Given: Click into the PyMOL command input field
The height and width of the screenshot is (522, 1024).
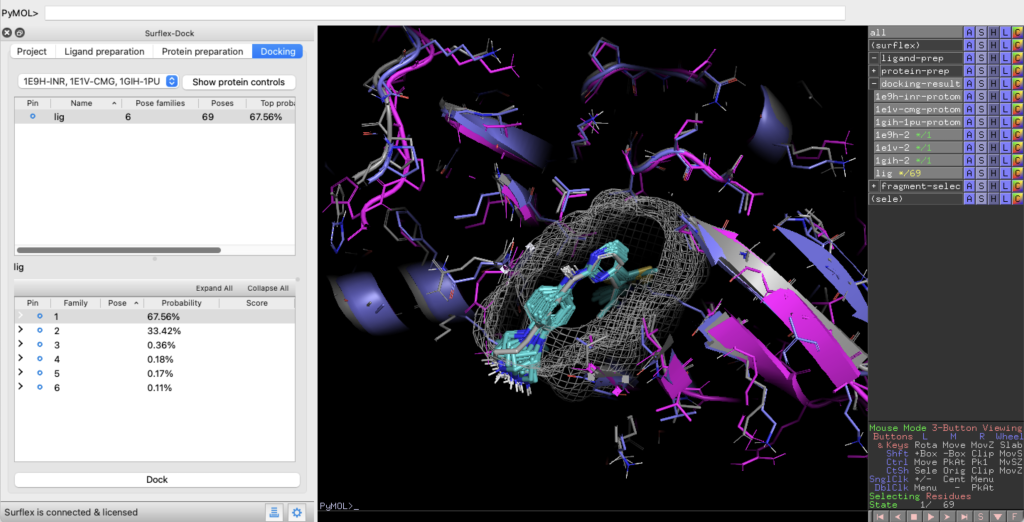Looking at the screenshot, I should coord(445,13).
